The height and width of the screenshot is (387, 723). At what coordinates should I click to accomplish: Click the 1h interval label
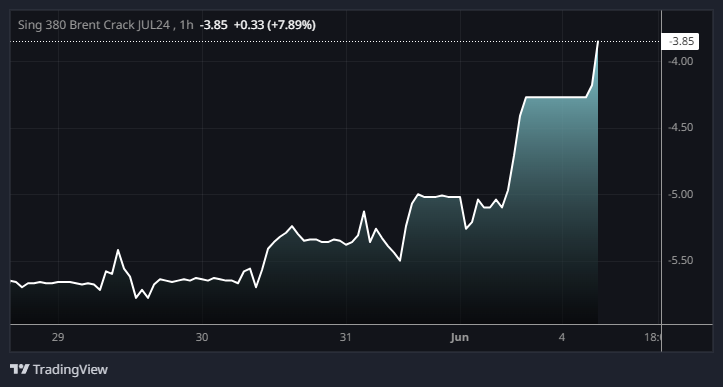pos(186,25)
